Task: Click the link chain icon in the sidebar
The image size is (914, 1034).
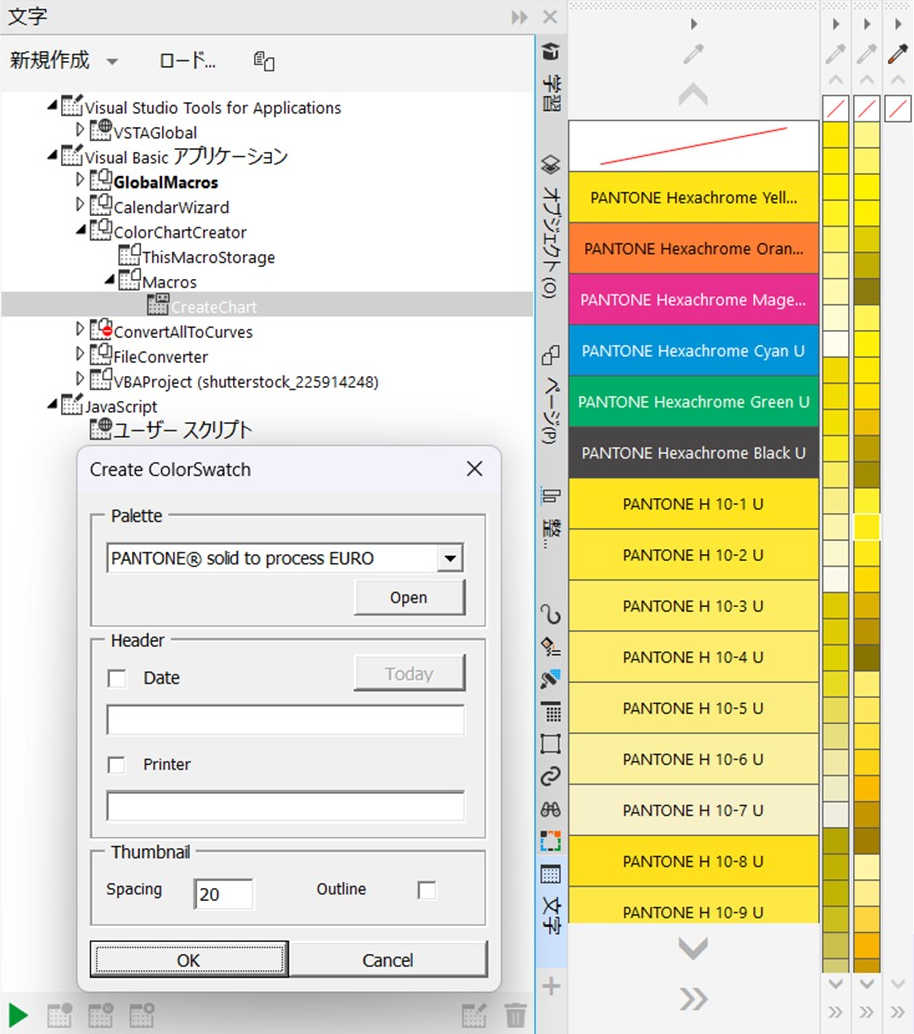Action: pos(551,776)
